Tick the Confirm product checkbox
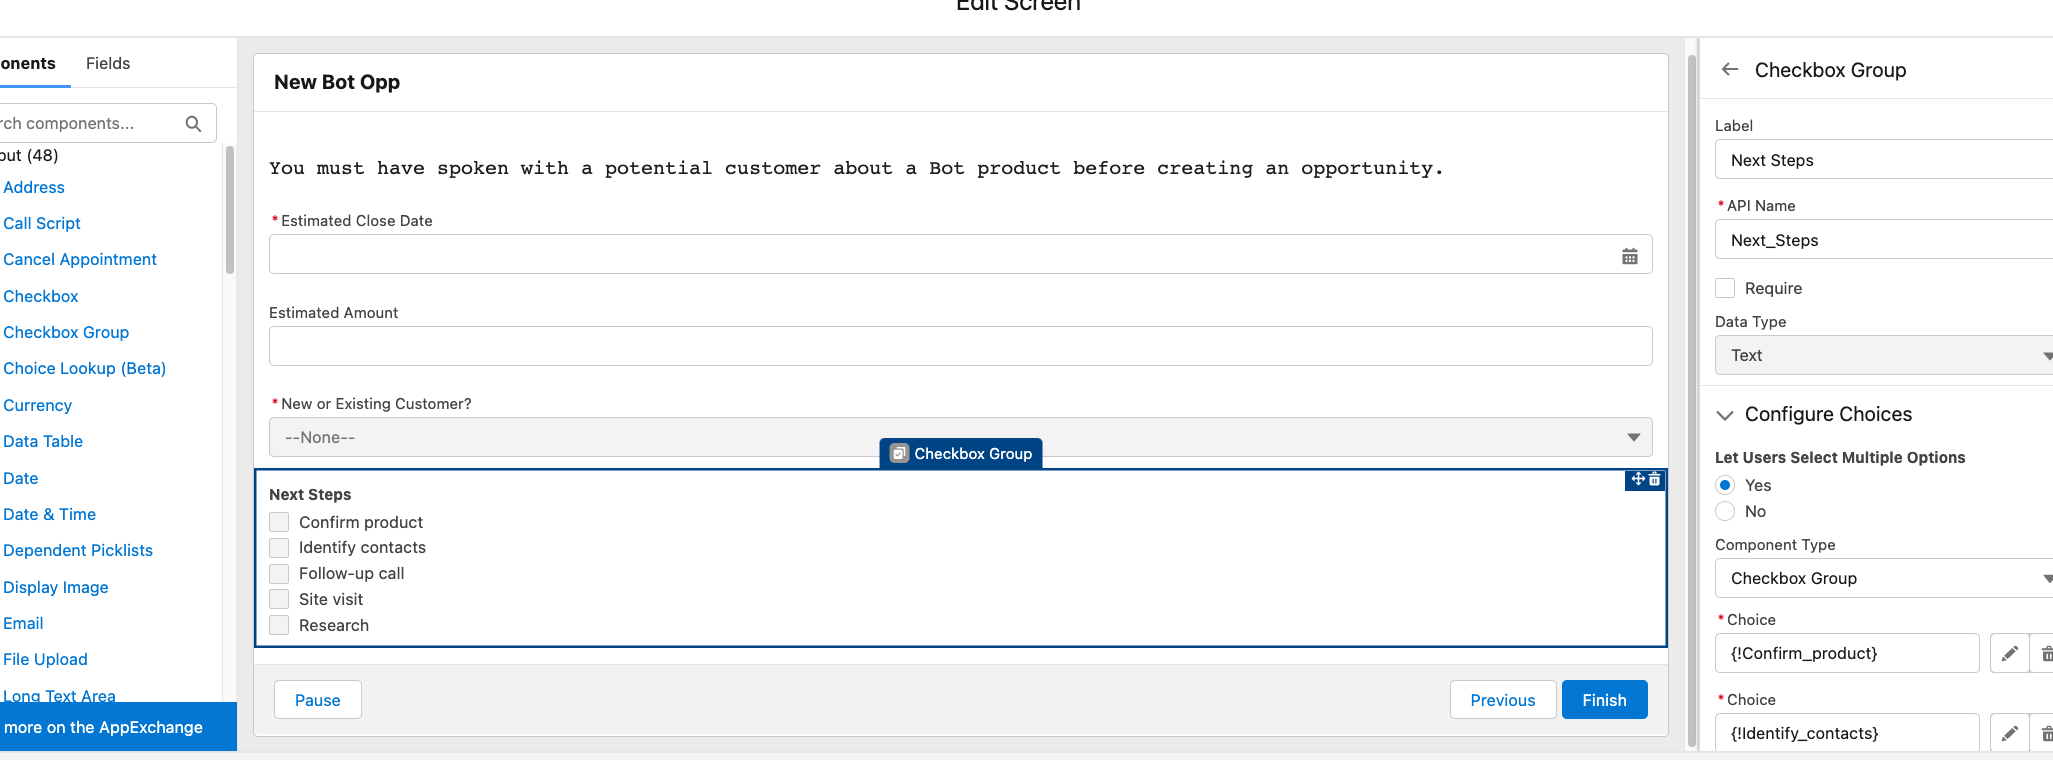 click(x=279, y=522)
